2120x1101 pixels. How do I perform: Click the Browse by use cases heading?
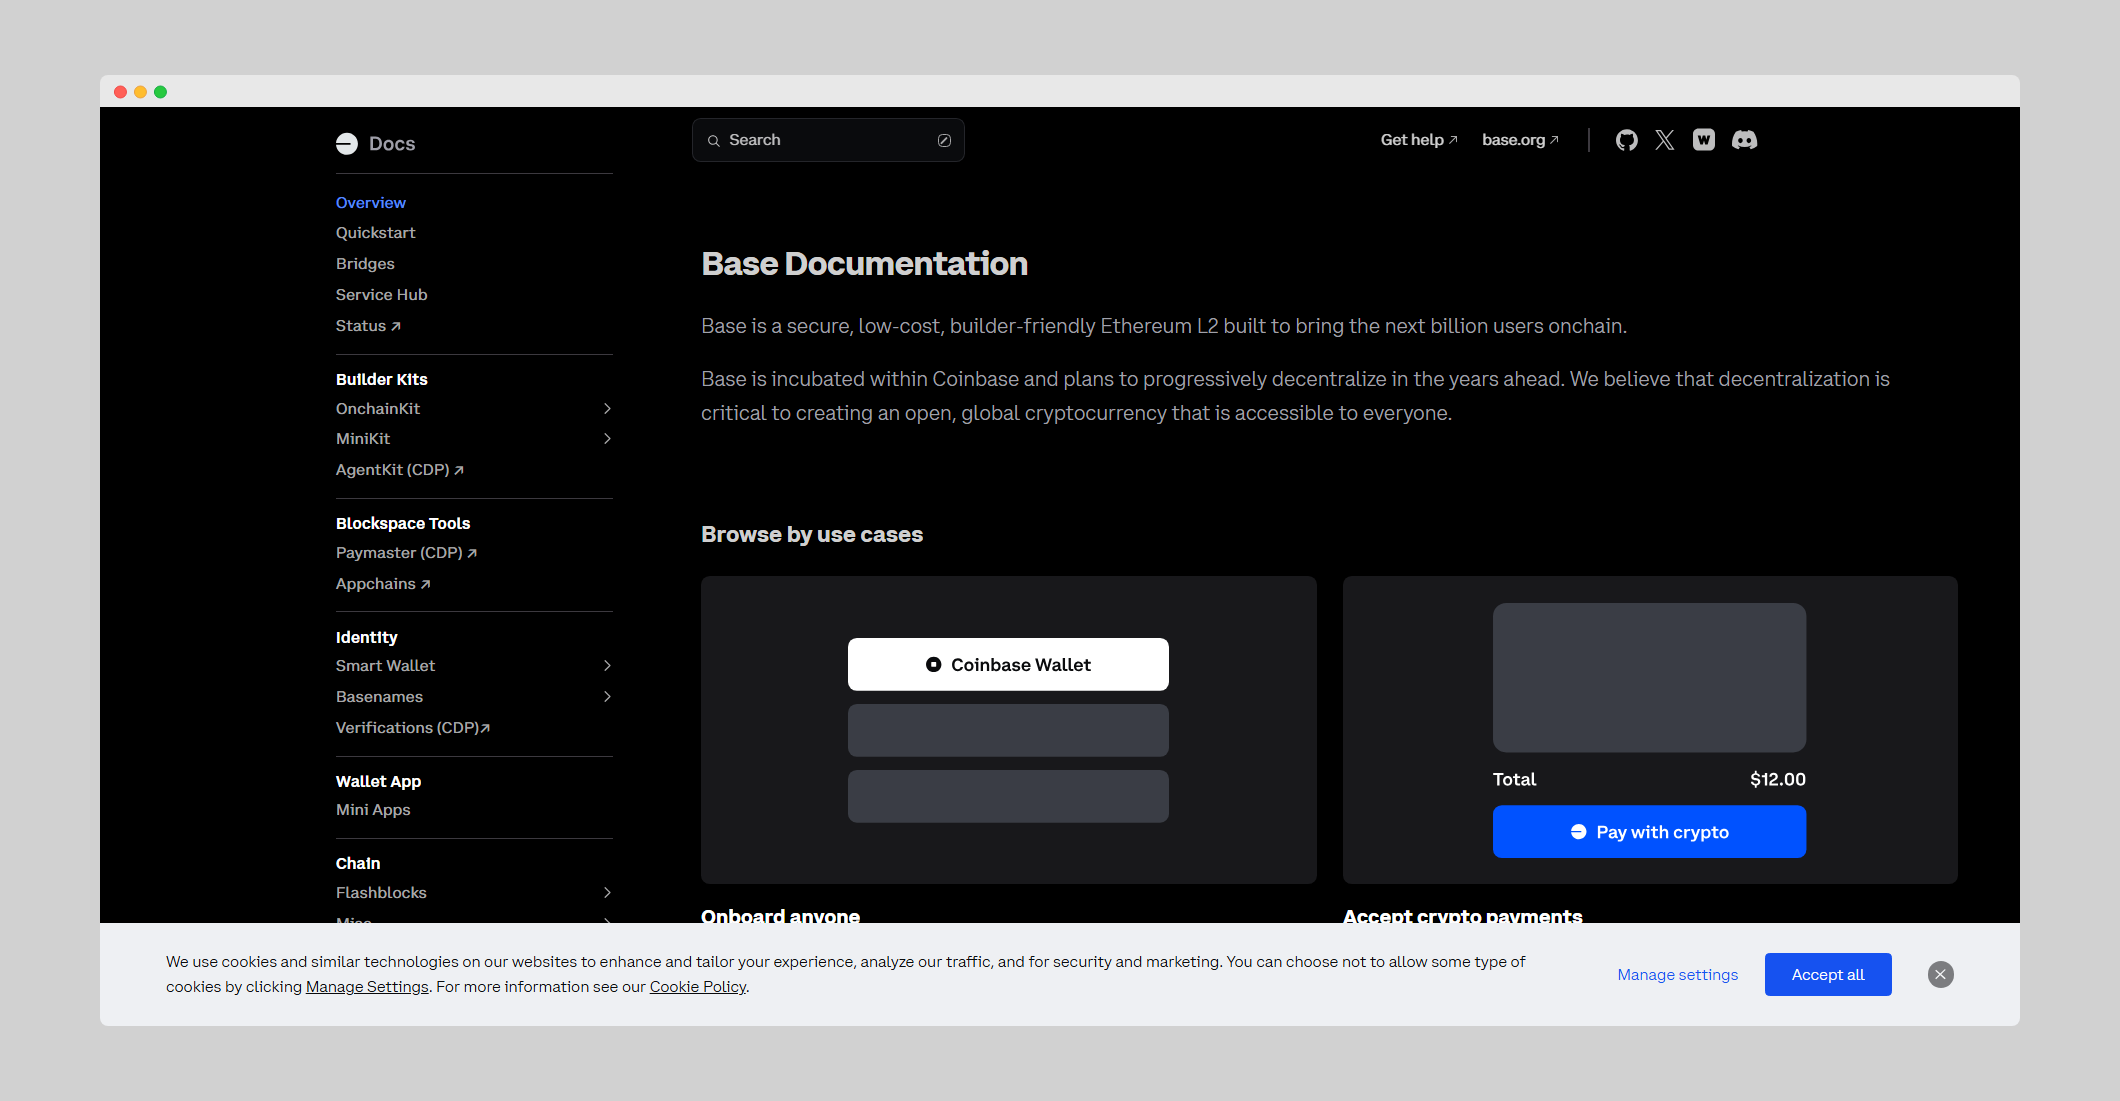click(812, 535)
